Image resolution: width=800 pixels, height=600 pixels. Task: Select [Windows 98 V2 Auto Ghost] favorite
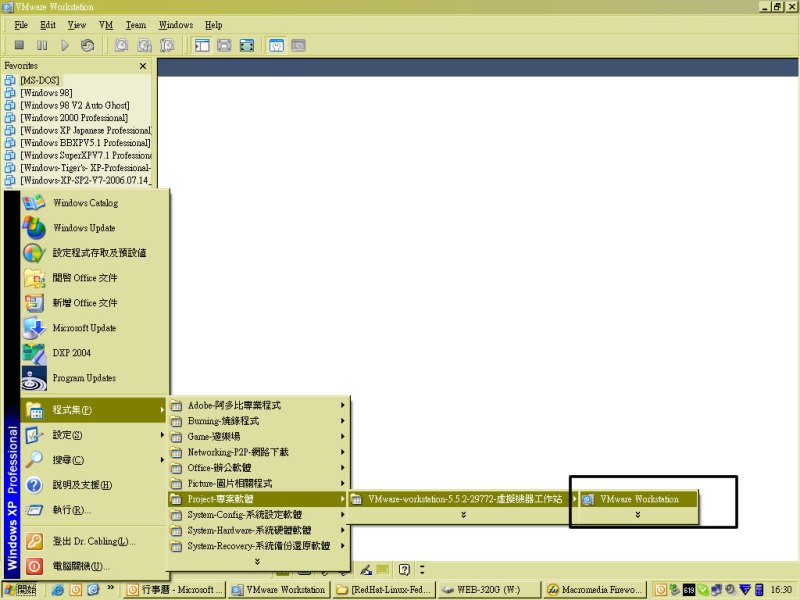click(74, 105)
